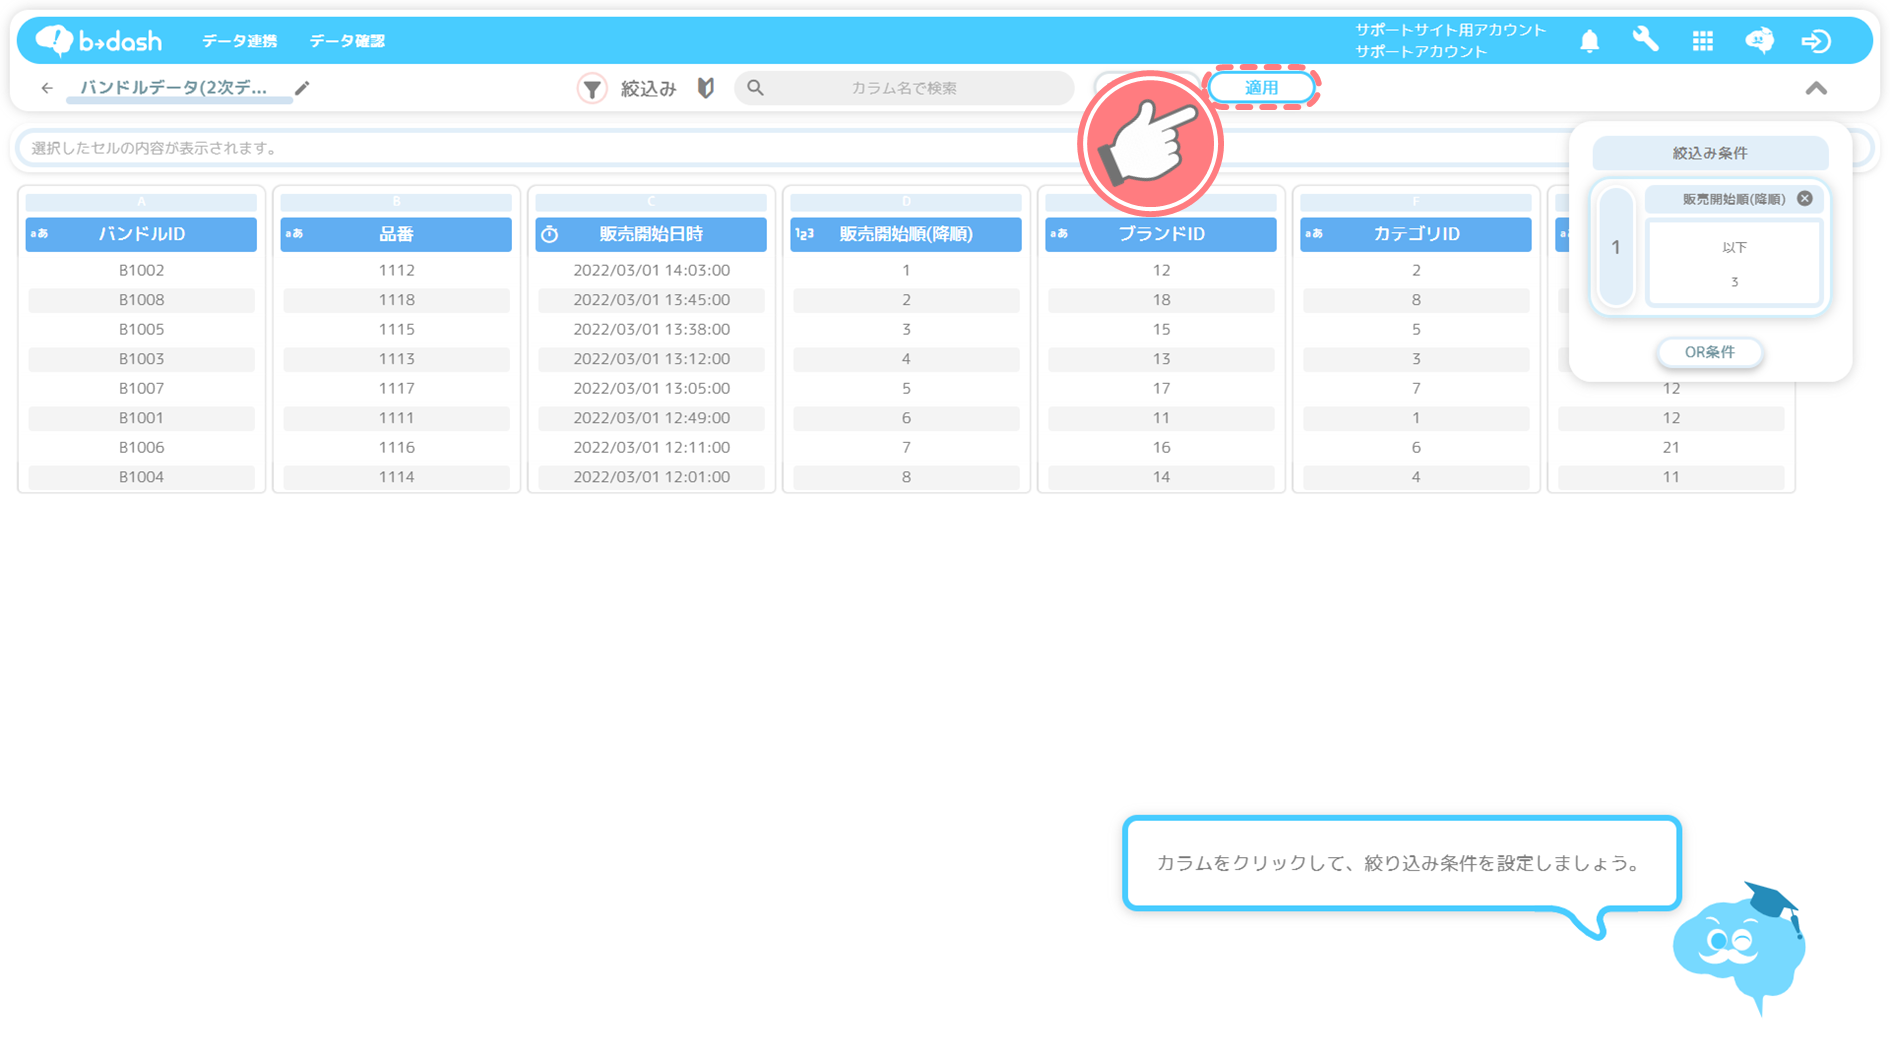This screenshot has height=1063, width=1890.
Task: Click the 以下 3 condition box
Action: tap(1734, 264)
